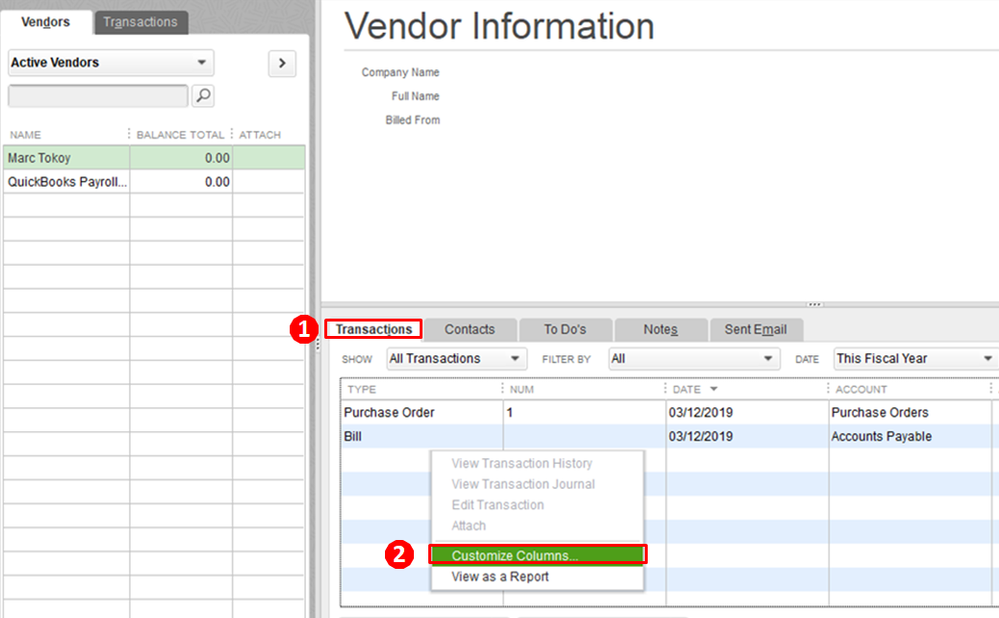Open the Contacts tab
999x618 pixels.
[470, 329]
